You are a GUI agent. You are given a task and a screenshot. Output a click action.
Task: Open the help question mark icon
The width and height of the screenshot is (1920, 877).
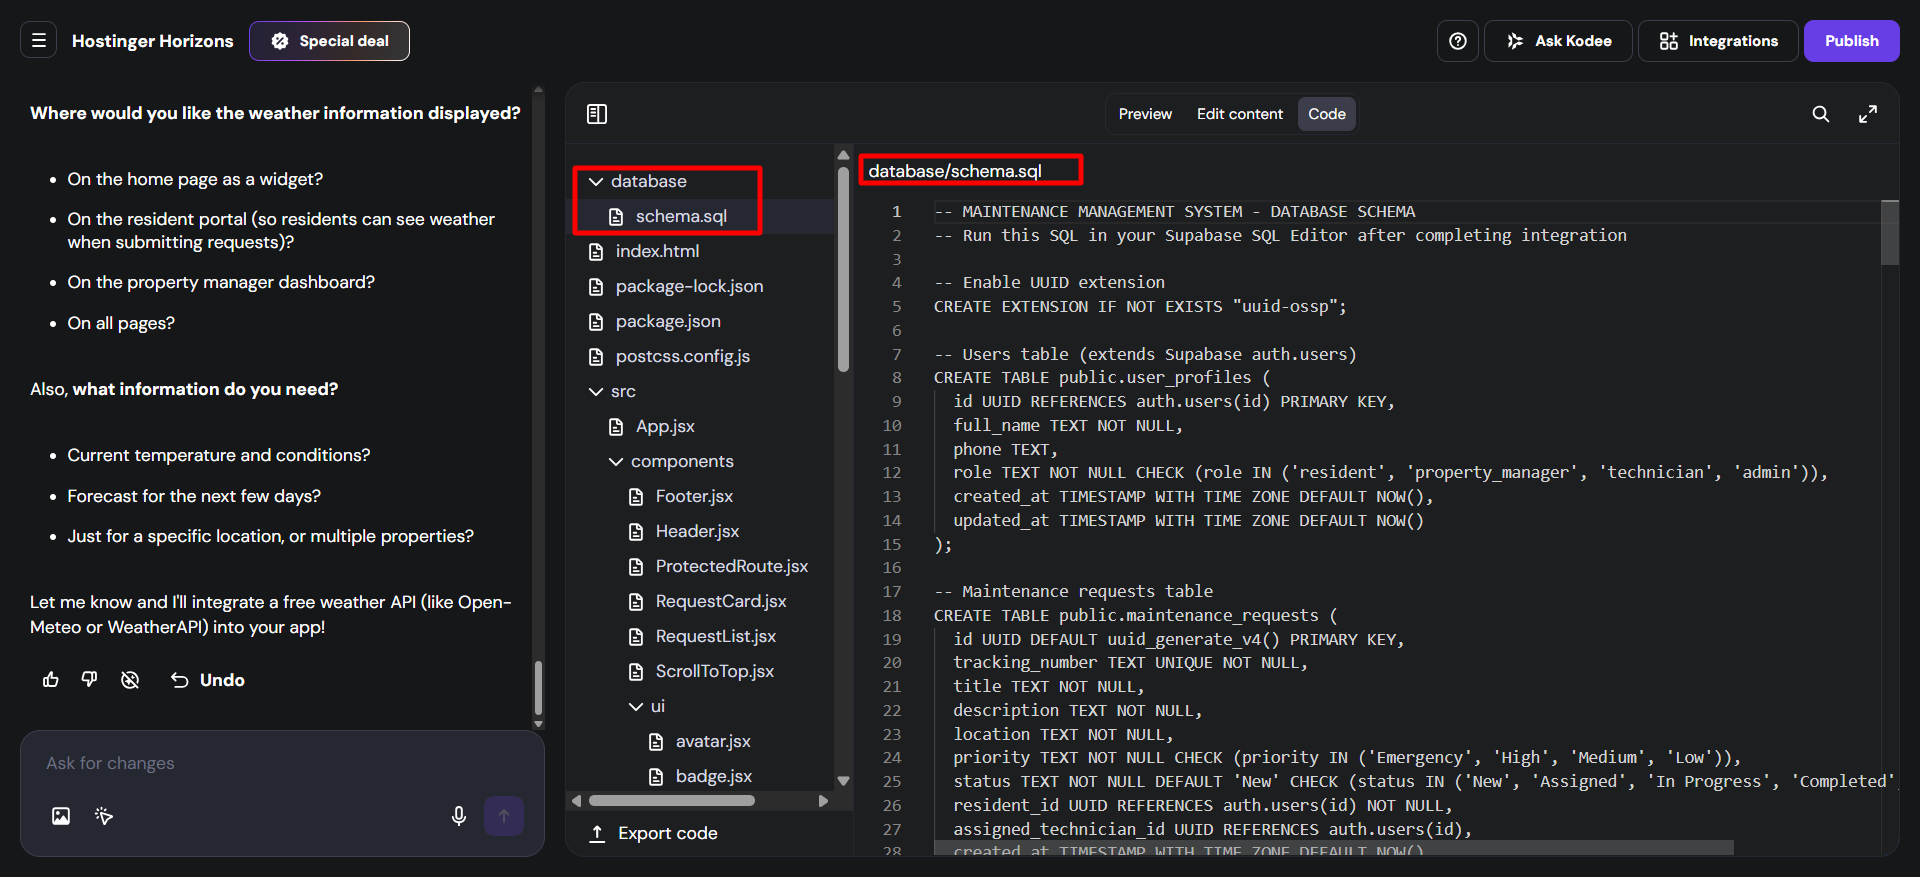coord(1458,41)
